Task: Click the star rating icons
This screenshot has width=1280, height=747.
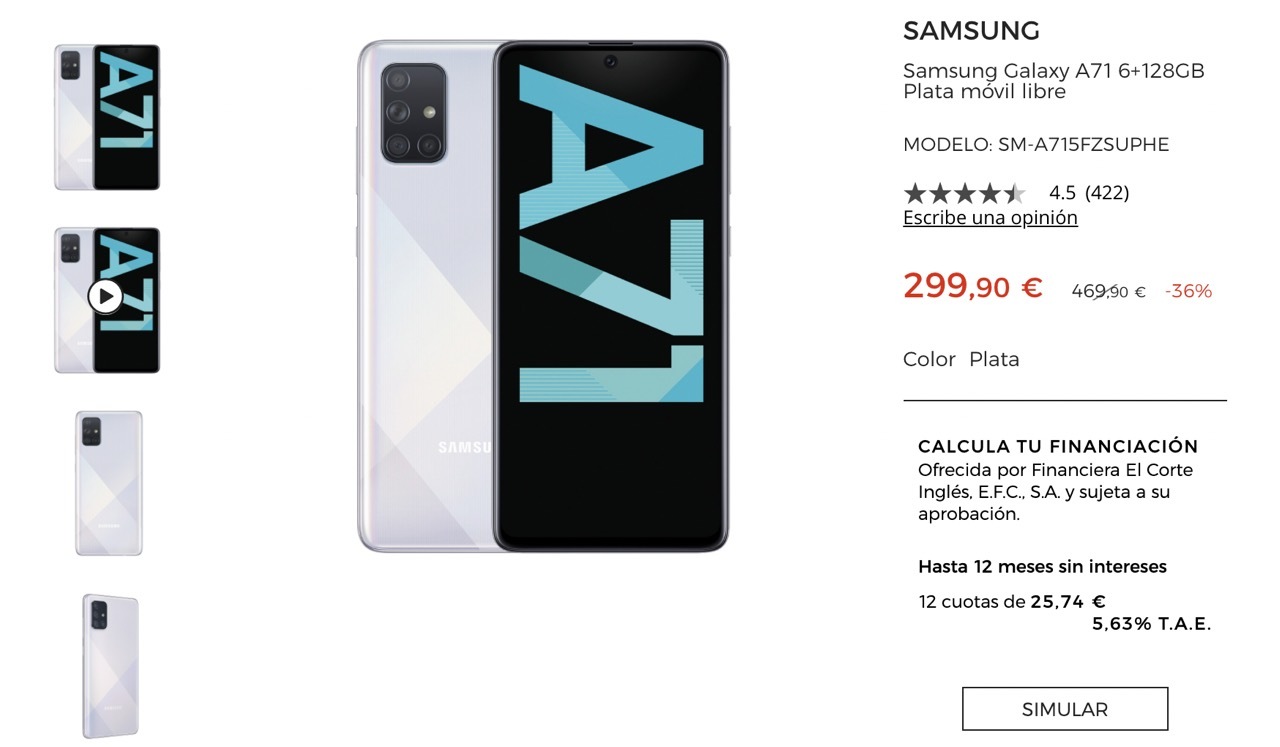Action: [964, 193]
